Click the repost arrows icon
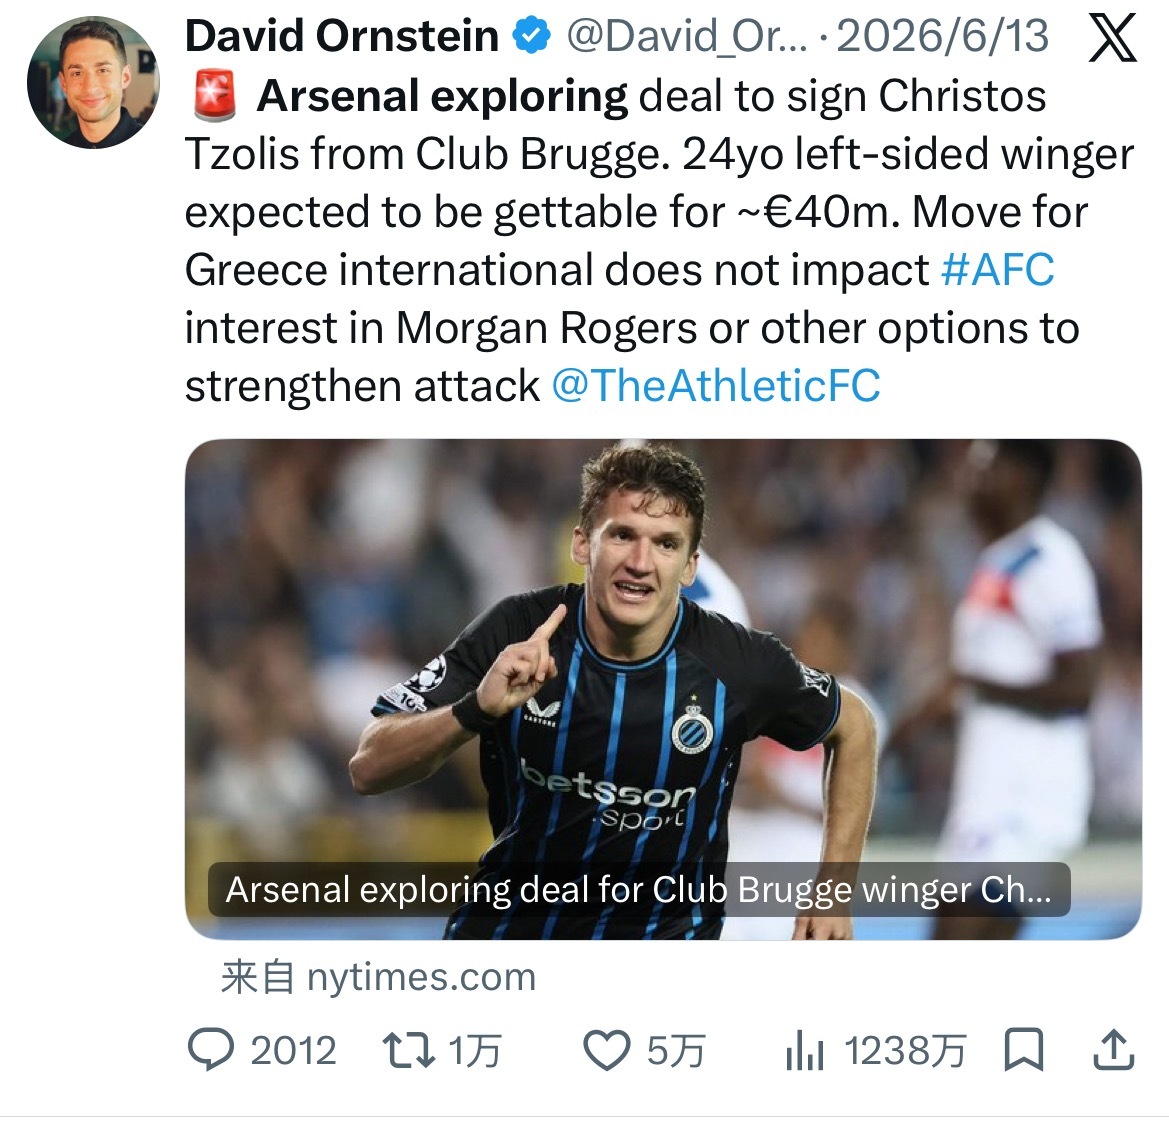Viewport: 1169px width, 1121px height. point(409,1050)
